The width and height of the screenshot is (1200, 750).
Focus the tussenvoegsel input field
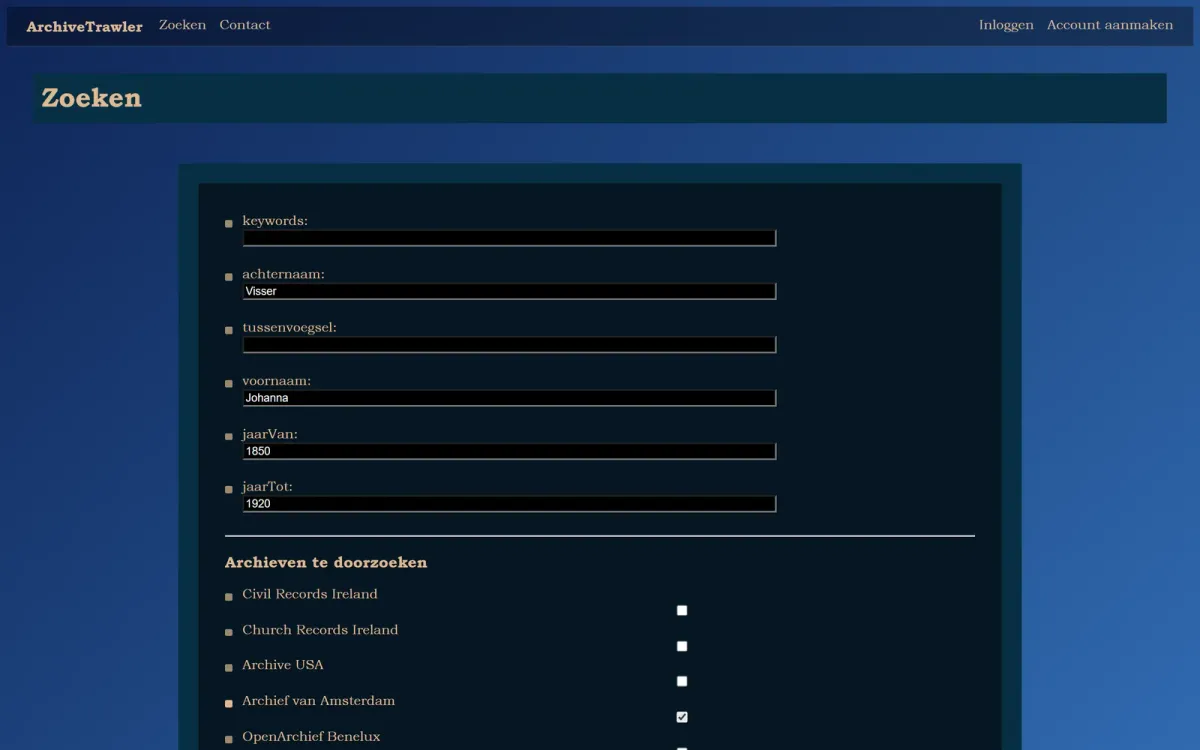click(509, 344)
